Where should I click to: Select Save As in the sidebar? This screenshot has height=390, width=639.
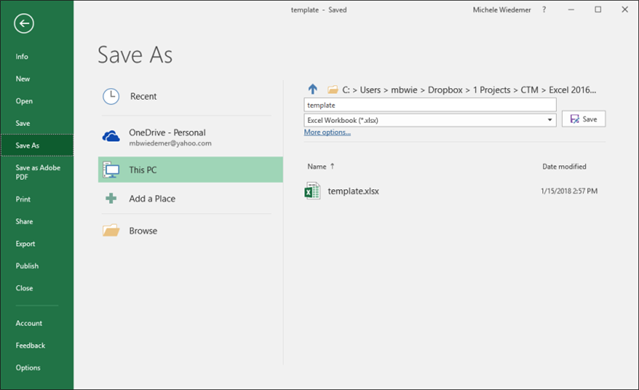(x=37, y=145)
